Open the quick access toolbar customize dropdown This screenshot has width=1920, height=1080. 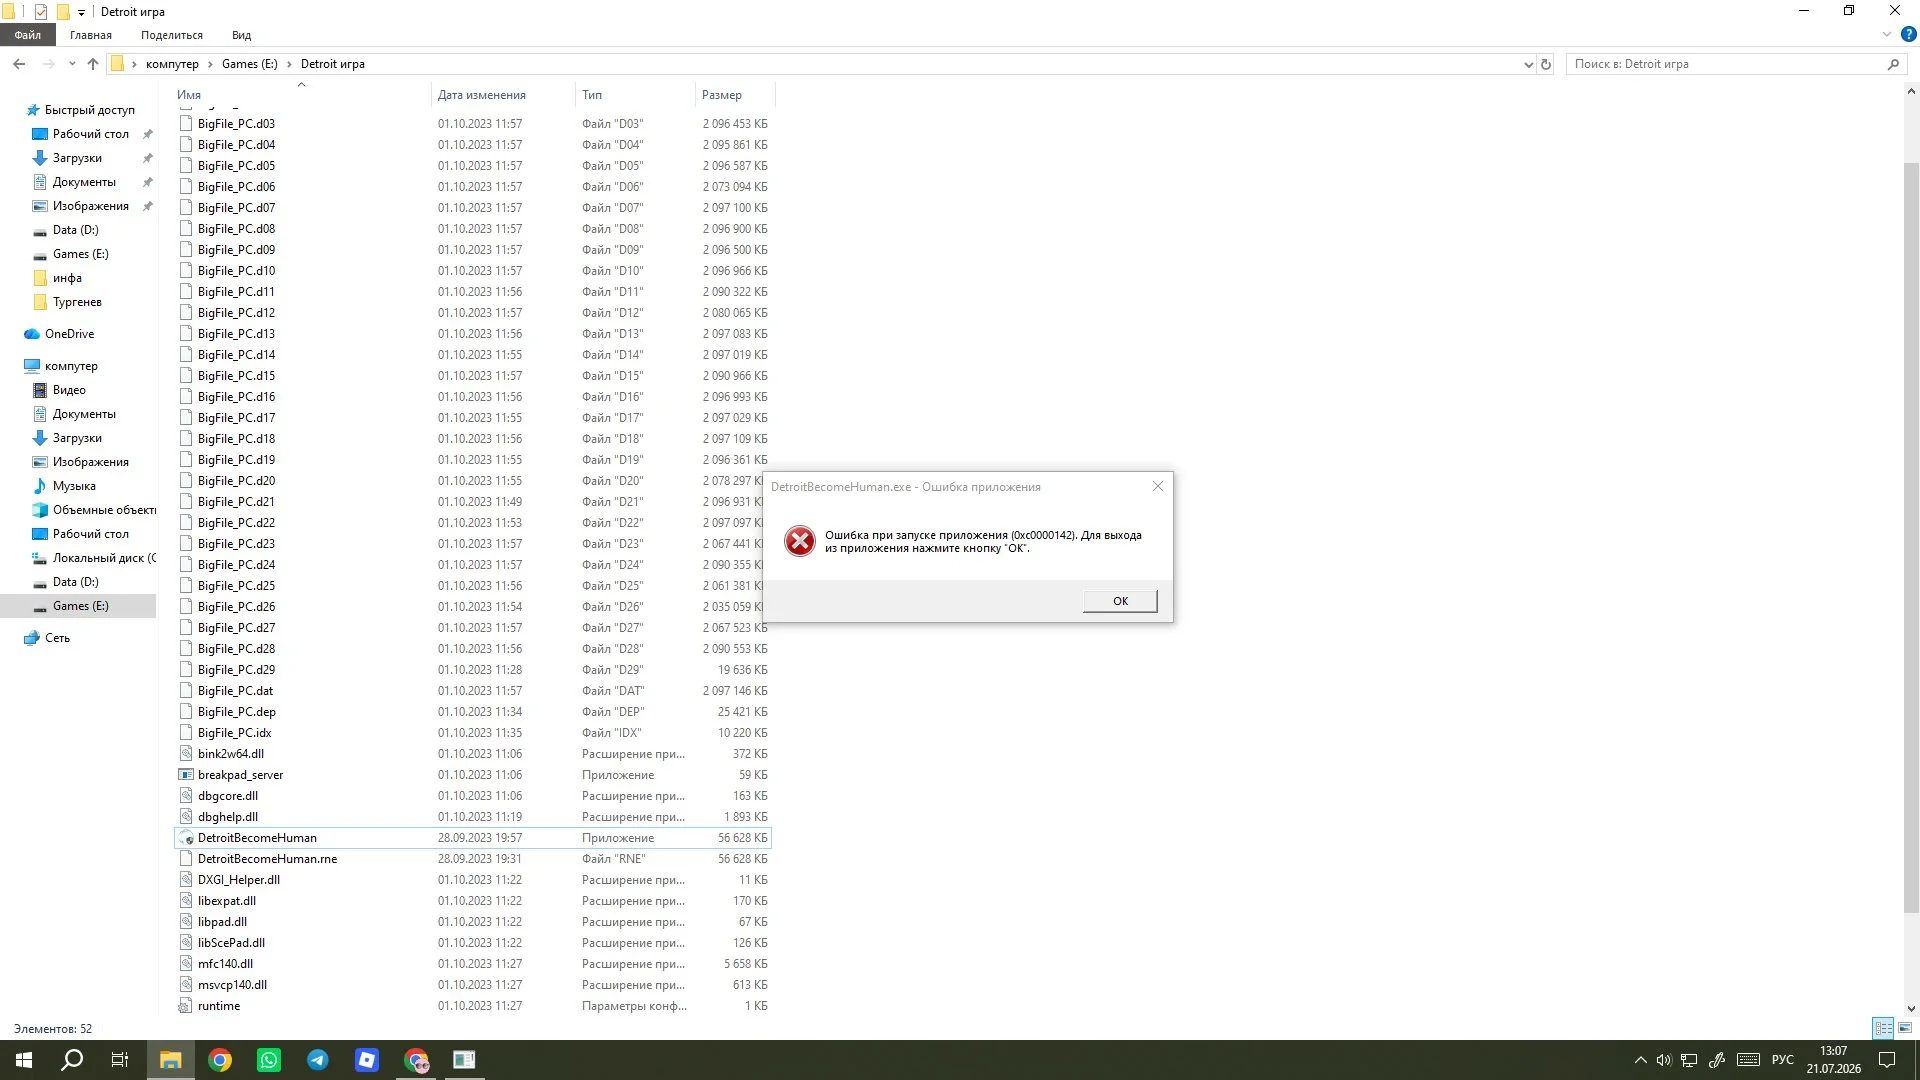coord(81,12)
